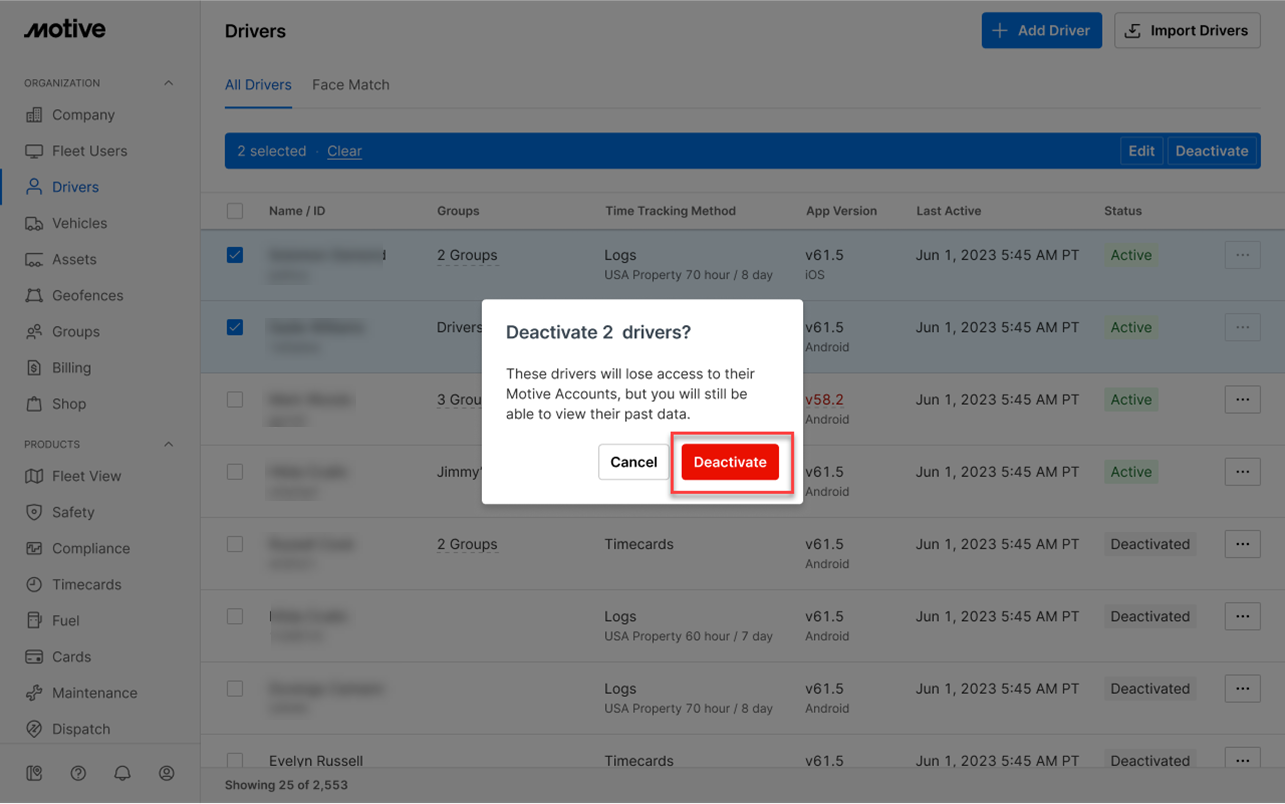Open Timecards clock icon
Viewport: 1285px width, 804px height.
[34, 584]
